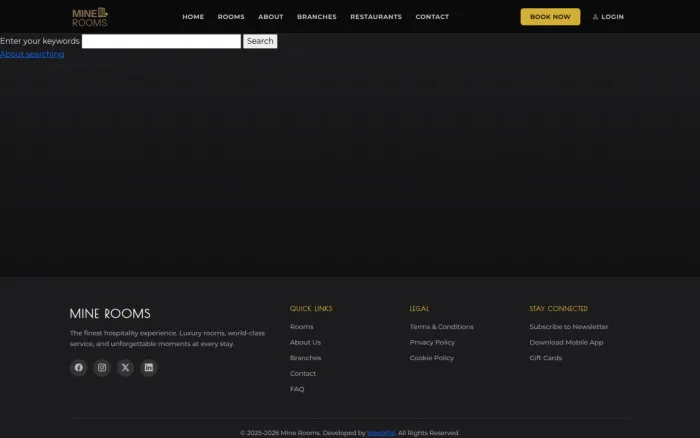
Task: Open the Facebook social icon in footer
Action: coord(79,367)
